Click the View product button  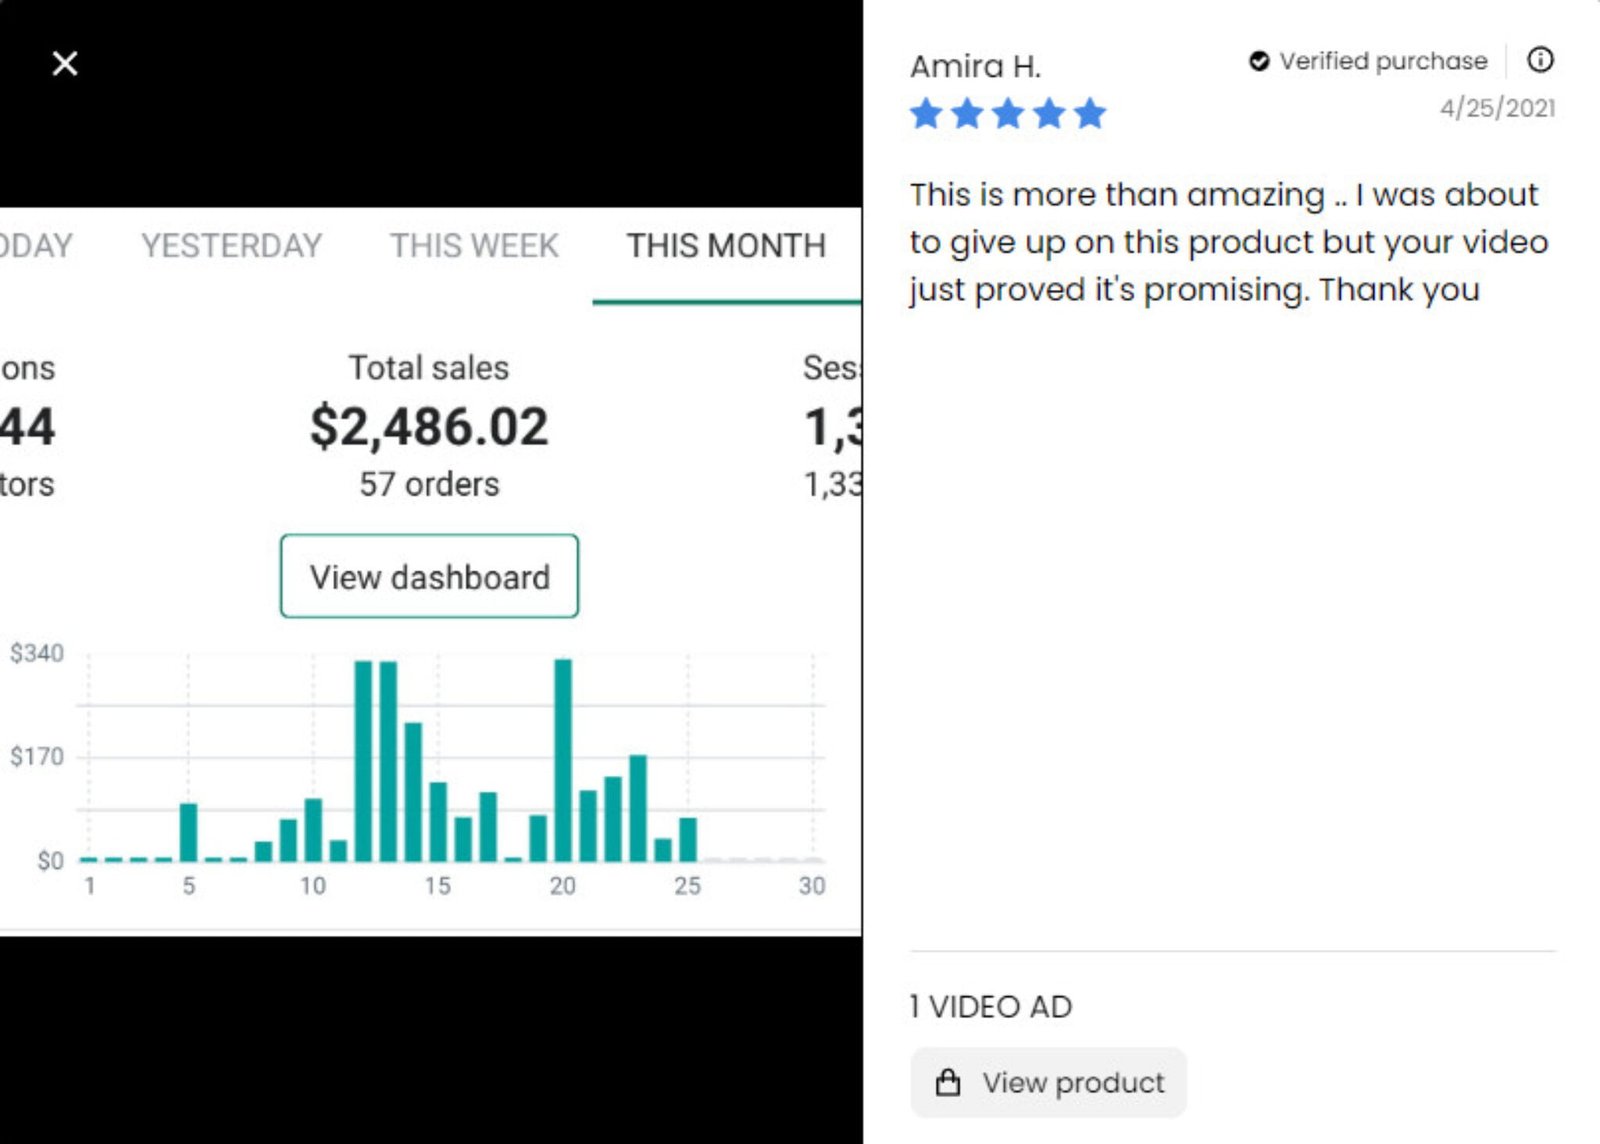tap(1048, 1082)
